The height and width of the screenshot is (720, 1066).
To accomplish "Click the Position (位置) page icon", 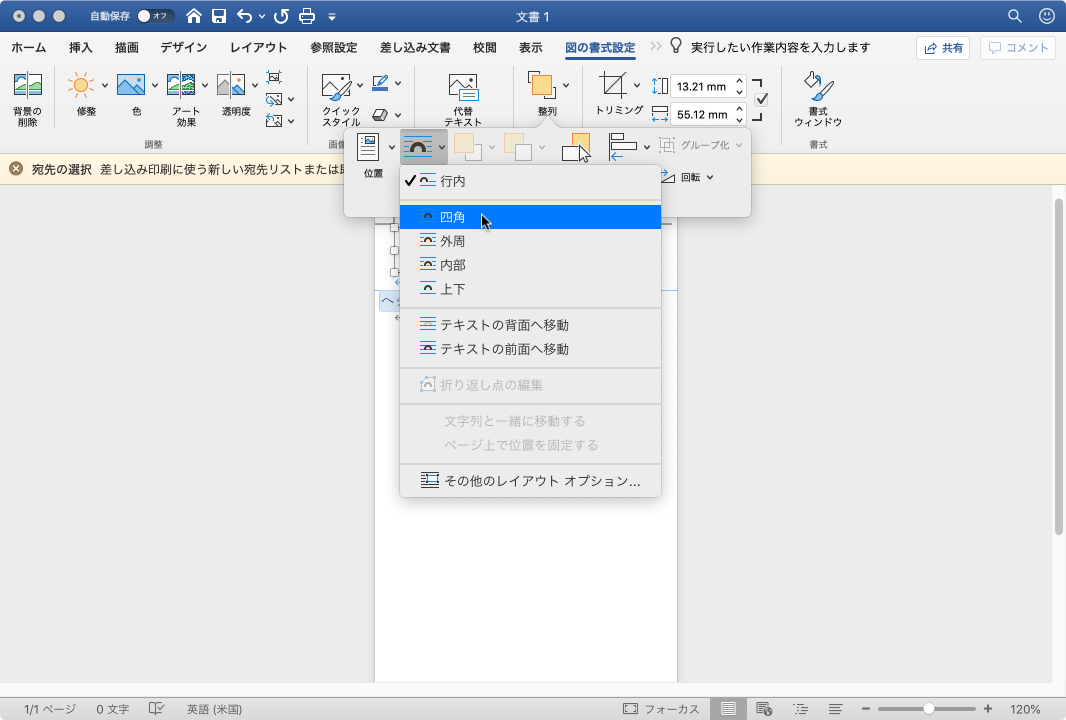I will [368, 147].
